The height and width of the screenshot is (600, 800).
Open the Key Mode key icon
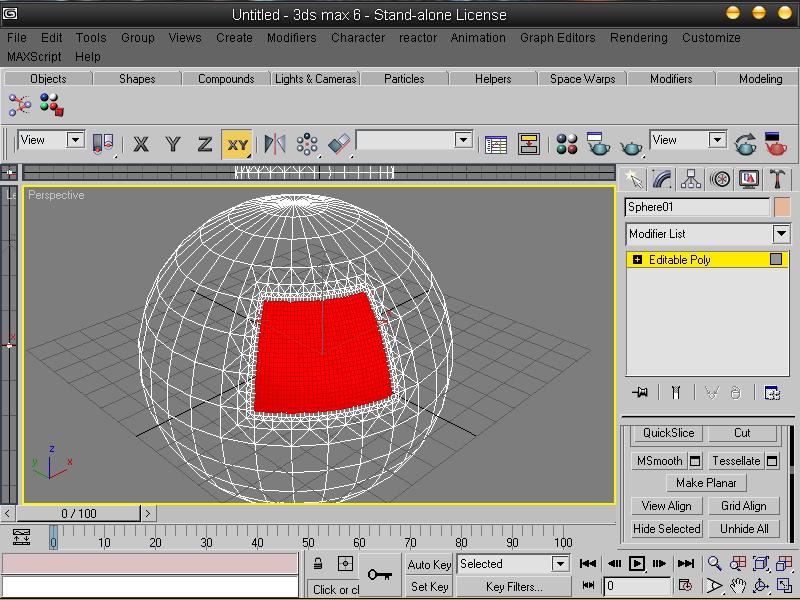point(380,575)
